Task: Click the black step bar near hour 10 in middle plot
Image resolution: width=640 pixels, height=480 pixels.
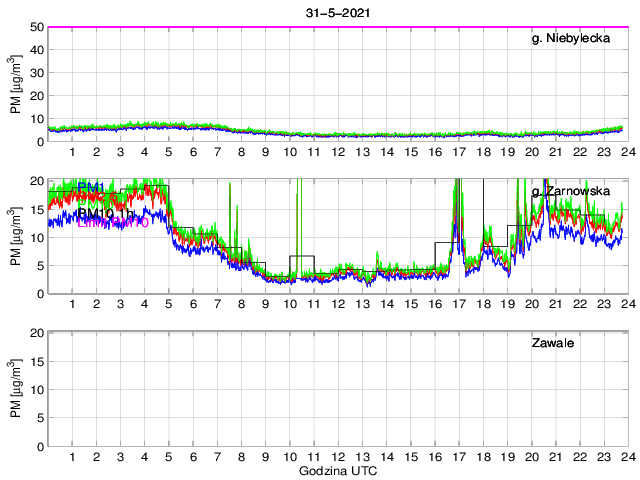Action: [x=302, y=256]
